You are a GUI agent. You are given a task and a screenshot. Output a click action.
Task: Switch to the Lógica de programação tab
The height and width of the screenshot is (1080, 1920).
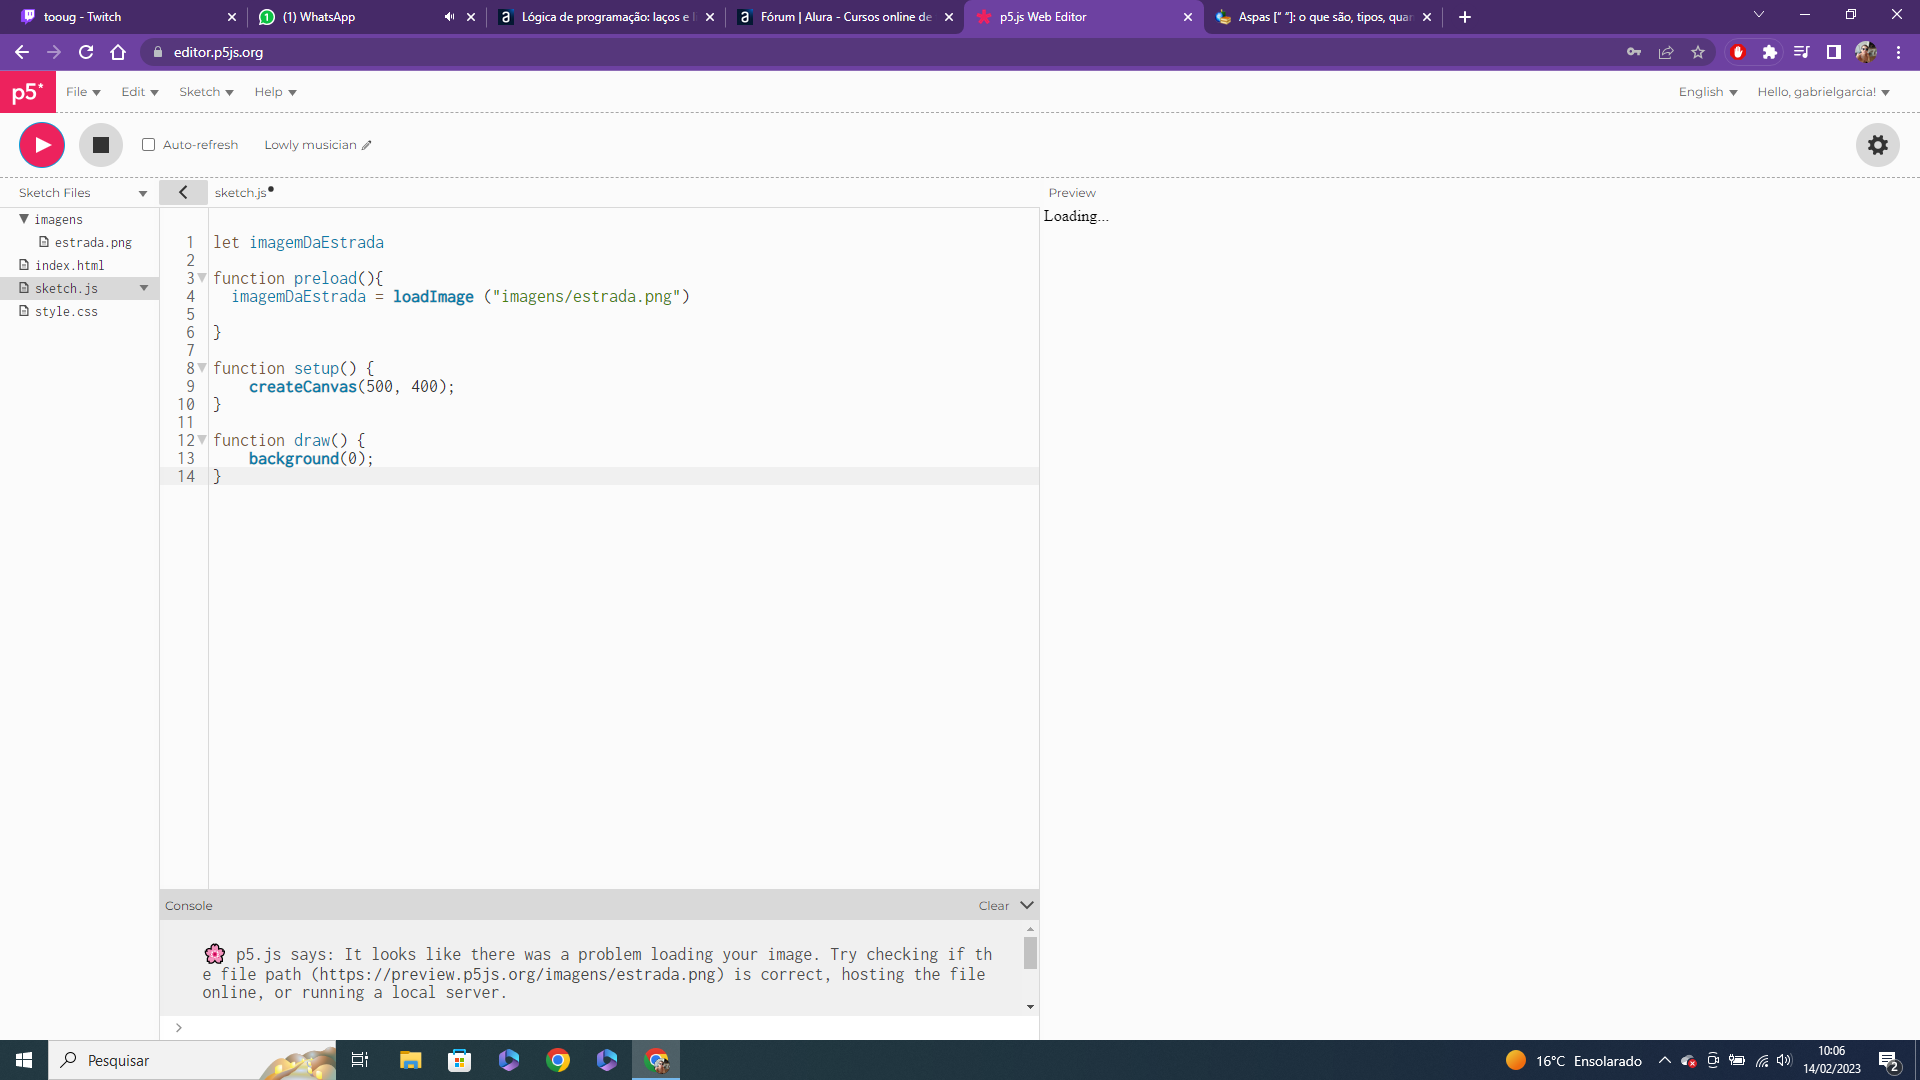[605, 17]
